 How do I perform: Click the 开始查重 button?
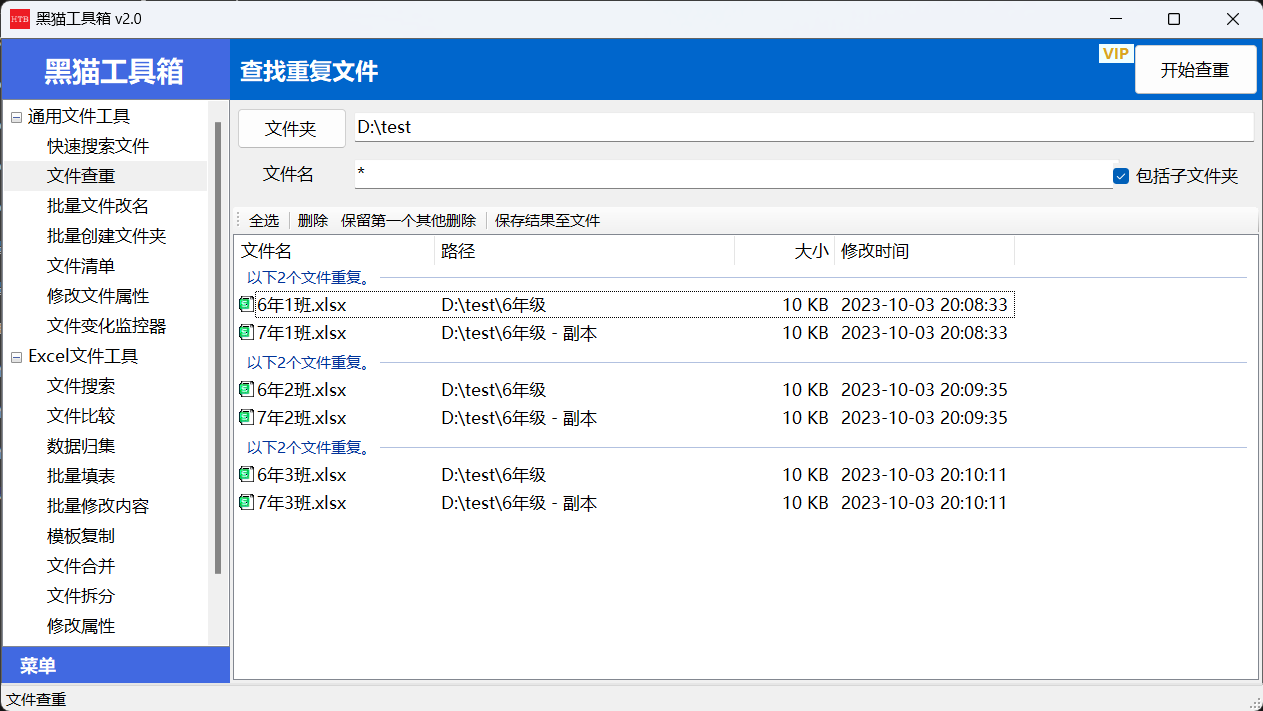tap(1195, 70)
